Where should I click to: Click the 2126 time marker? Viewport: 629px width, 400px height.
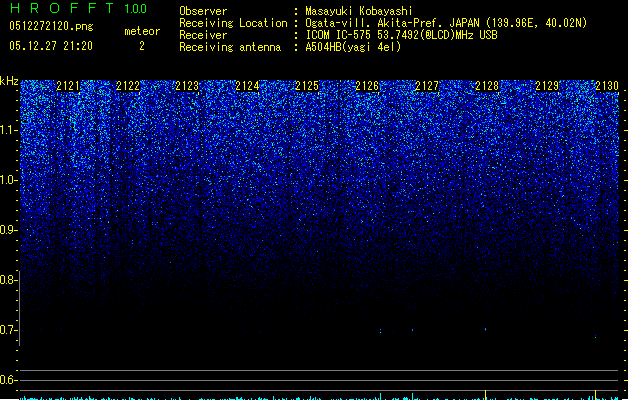point(367,86)
